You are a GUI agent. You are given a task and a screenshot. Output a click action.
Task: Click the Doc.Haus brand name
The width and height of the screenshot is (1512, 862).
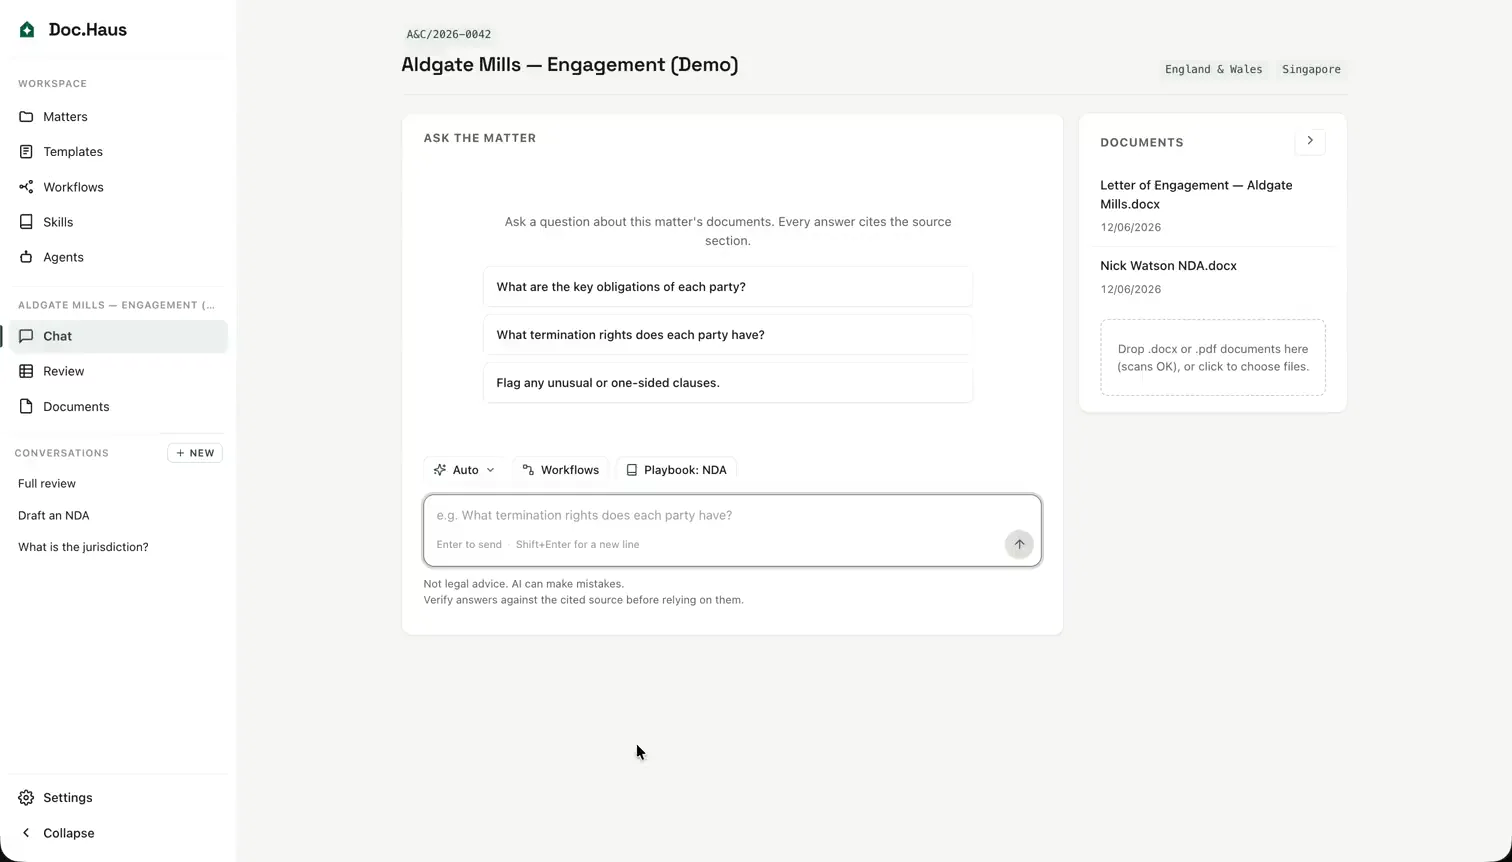[88, 30]
